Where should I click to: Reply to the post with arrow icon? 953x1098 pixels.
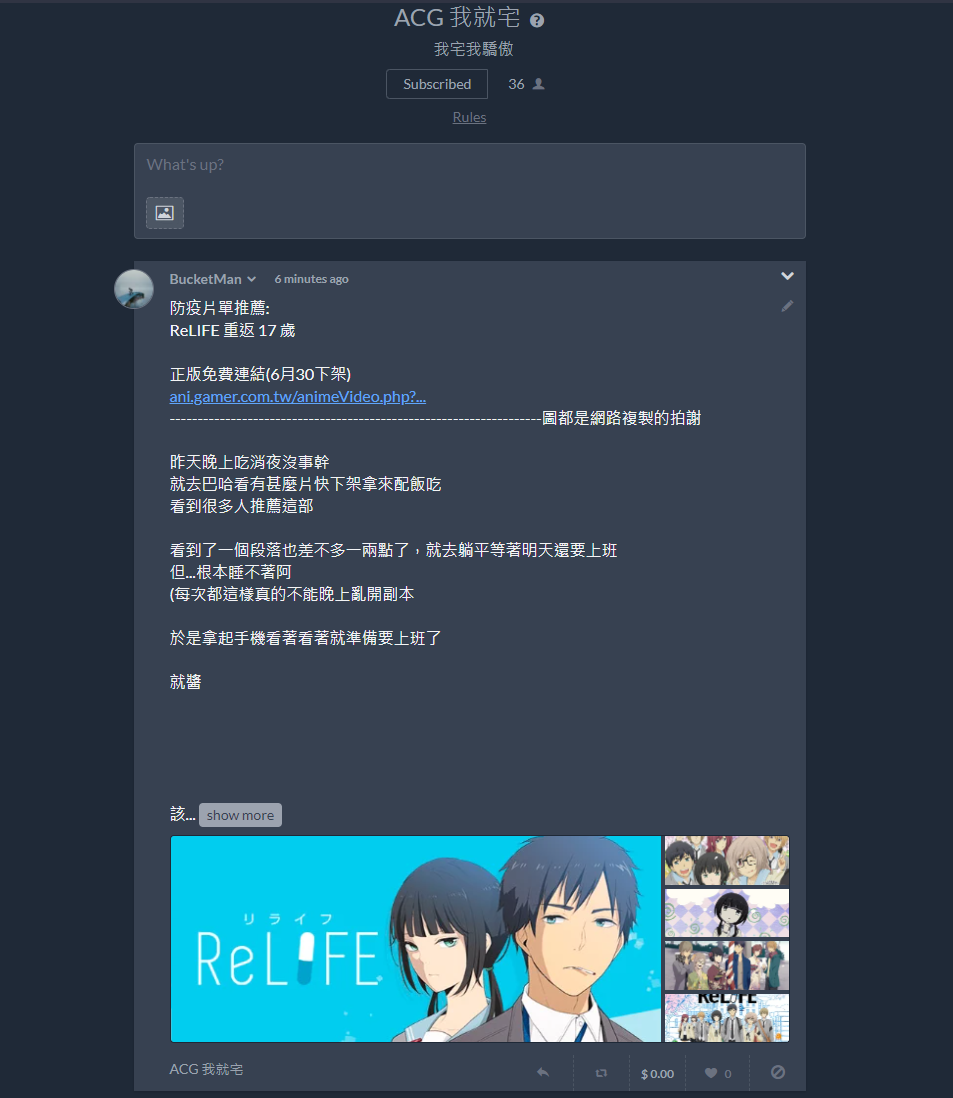[543, 1072]
